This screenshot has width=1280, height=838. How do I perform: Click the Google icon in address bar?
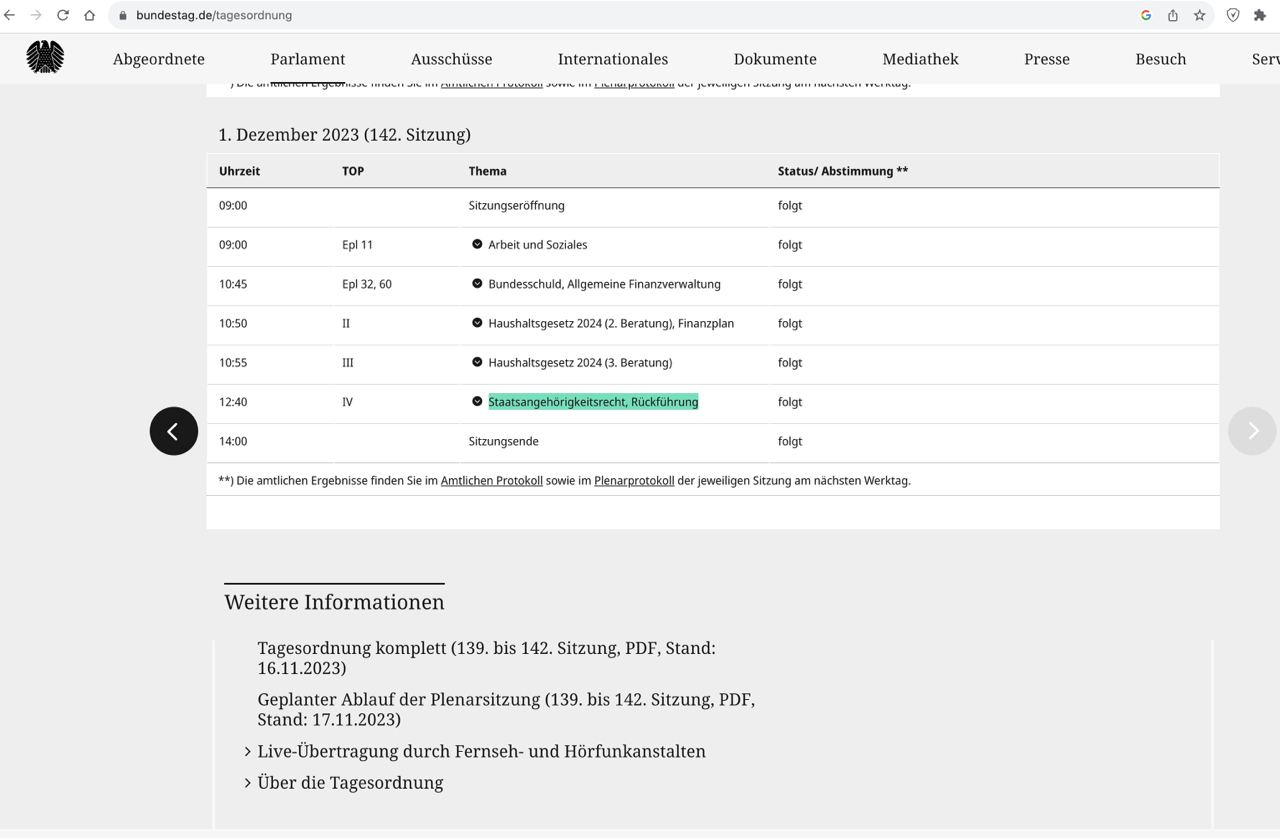[x=1146, y=15]
